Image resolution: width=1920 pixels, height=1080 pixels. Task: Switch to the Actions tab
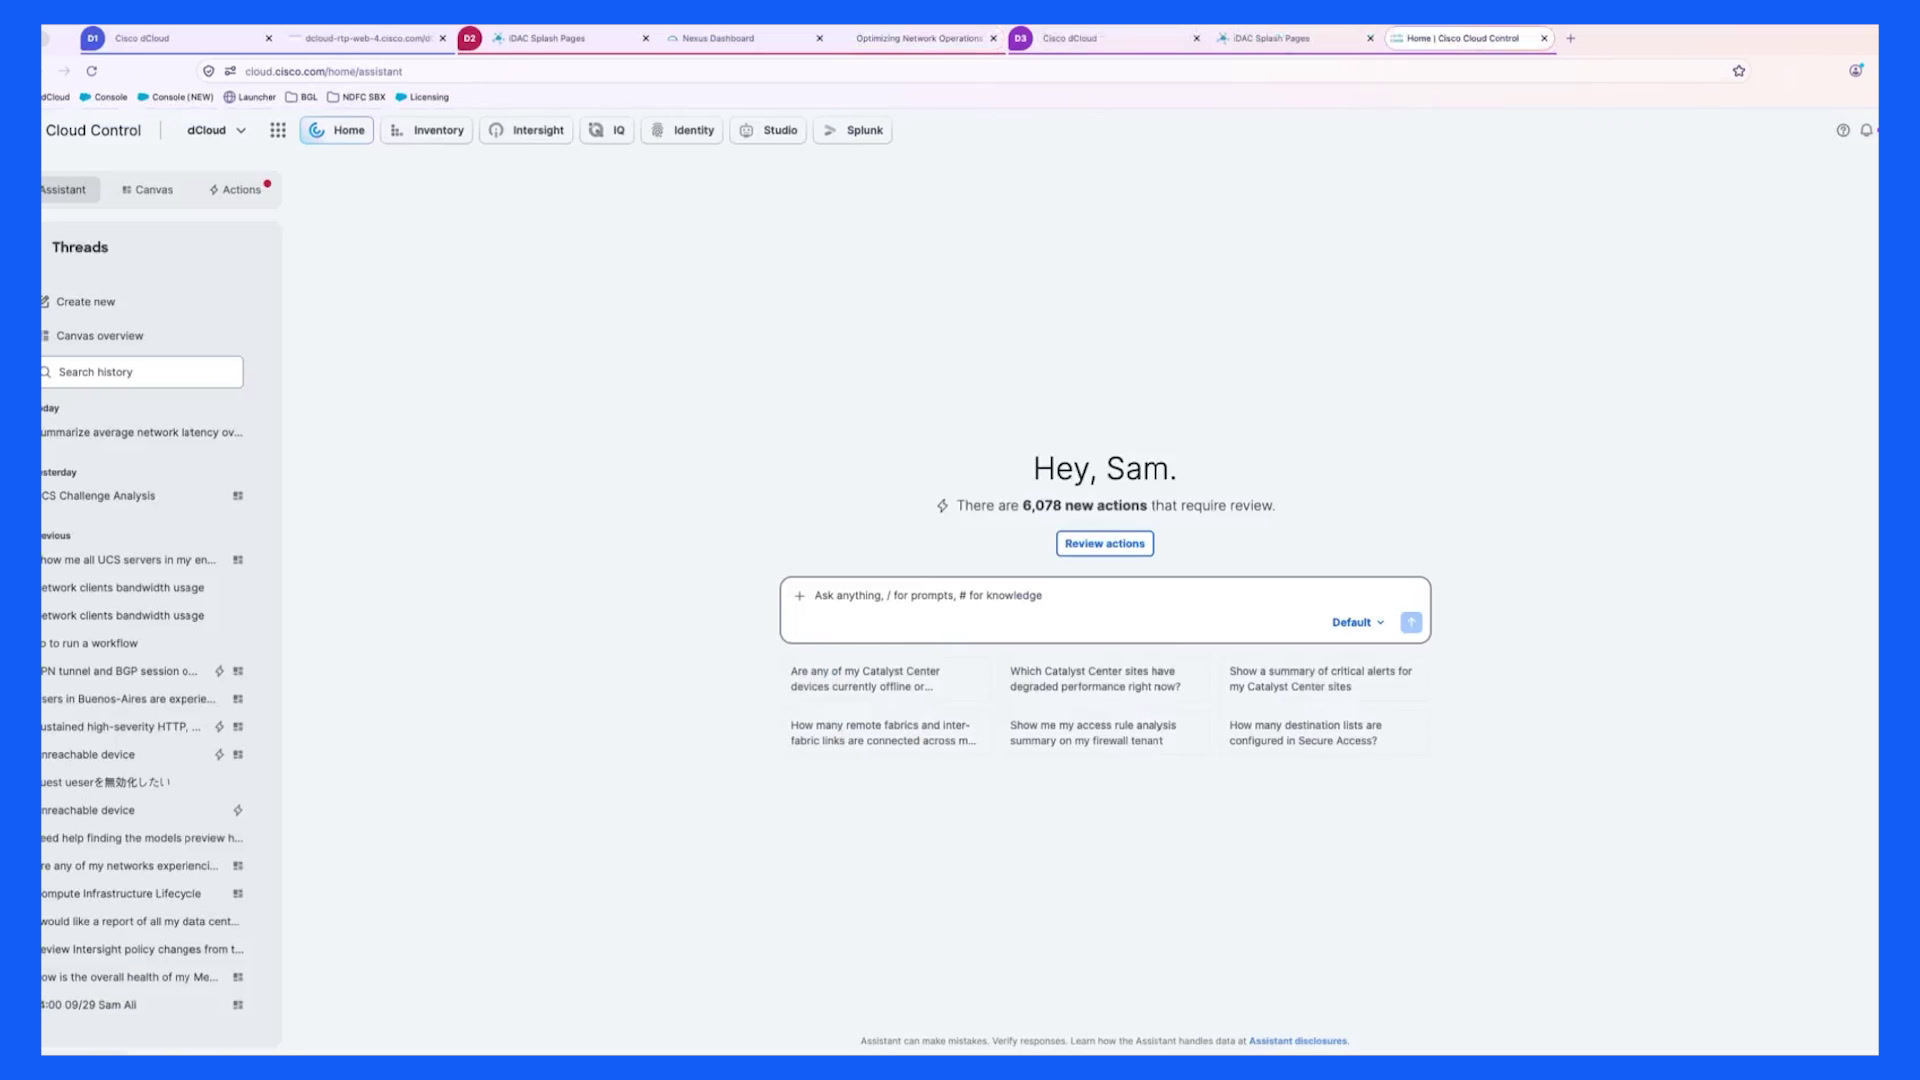click(236, 190)
